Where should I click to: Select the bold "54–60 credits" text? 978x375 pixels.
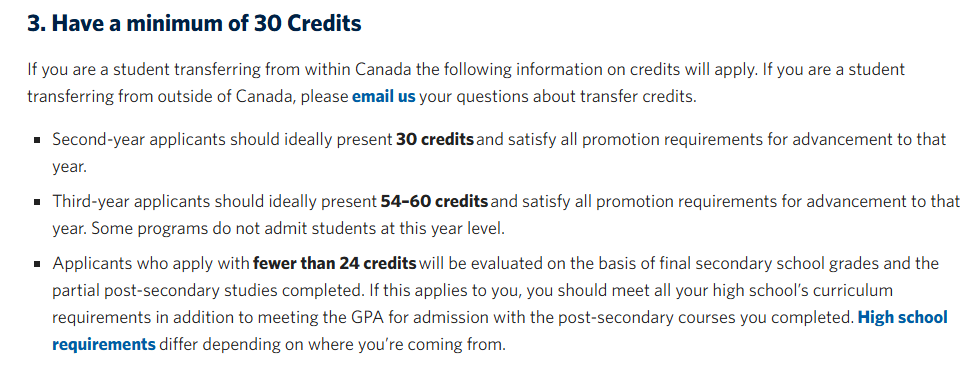click(x=434, y=202)
